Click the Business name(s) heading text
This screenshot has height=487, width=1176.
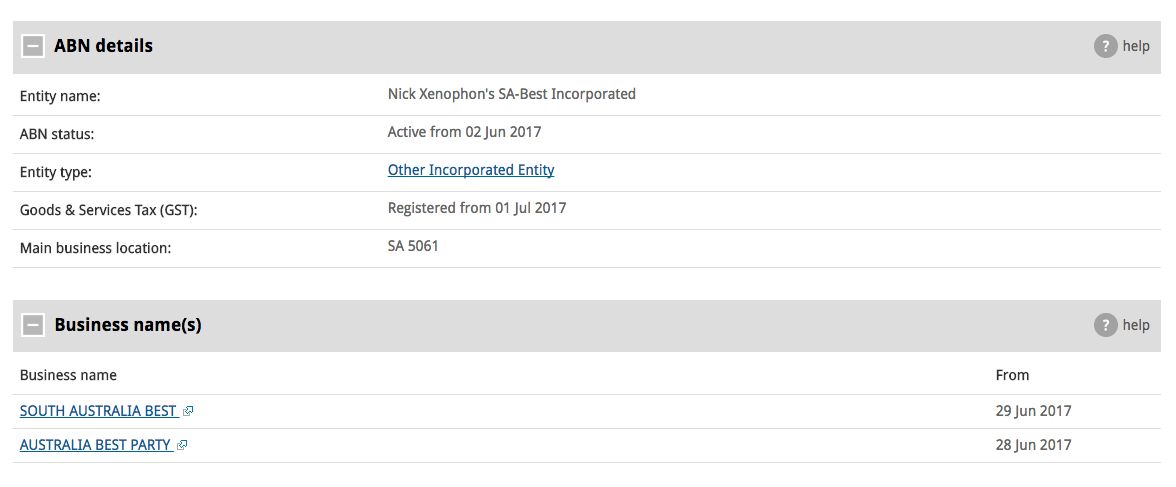tap(128, 326)
